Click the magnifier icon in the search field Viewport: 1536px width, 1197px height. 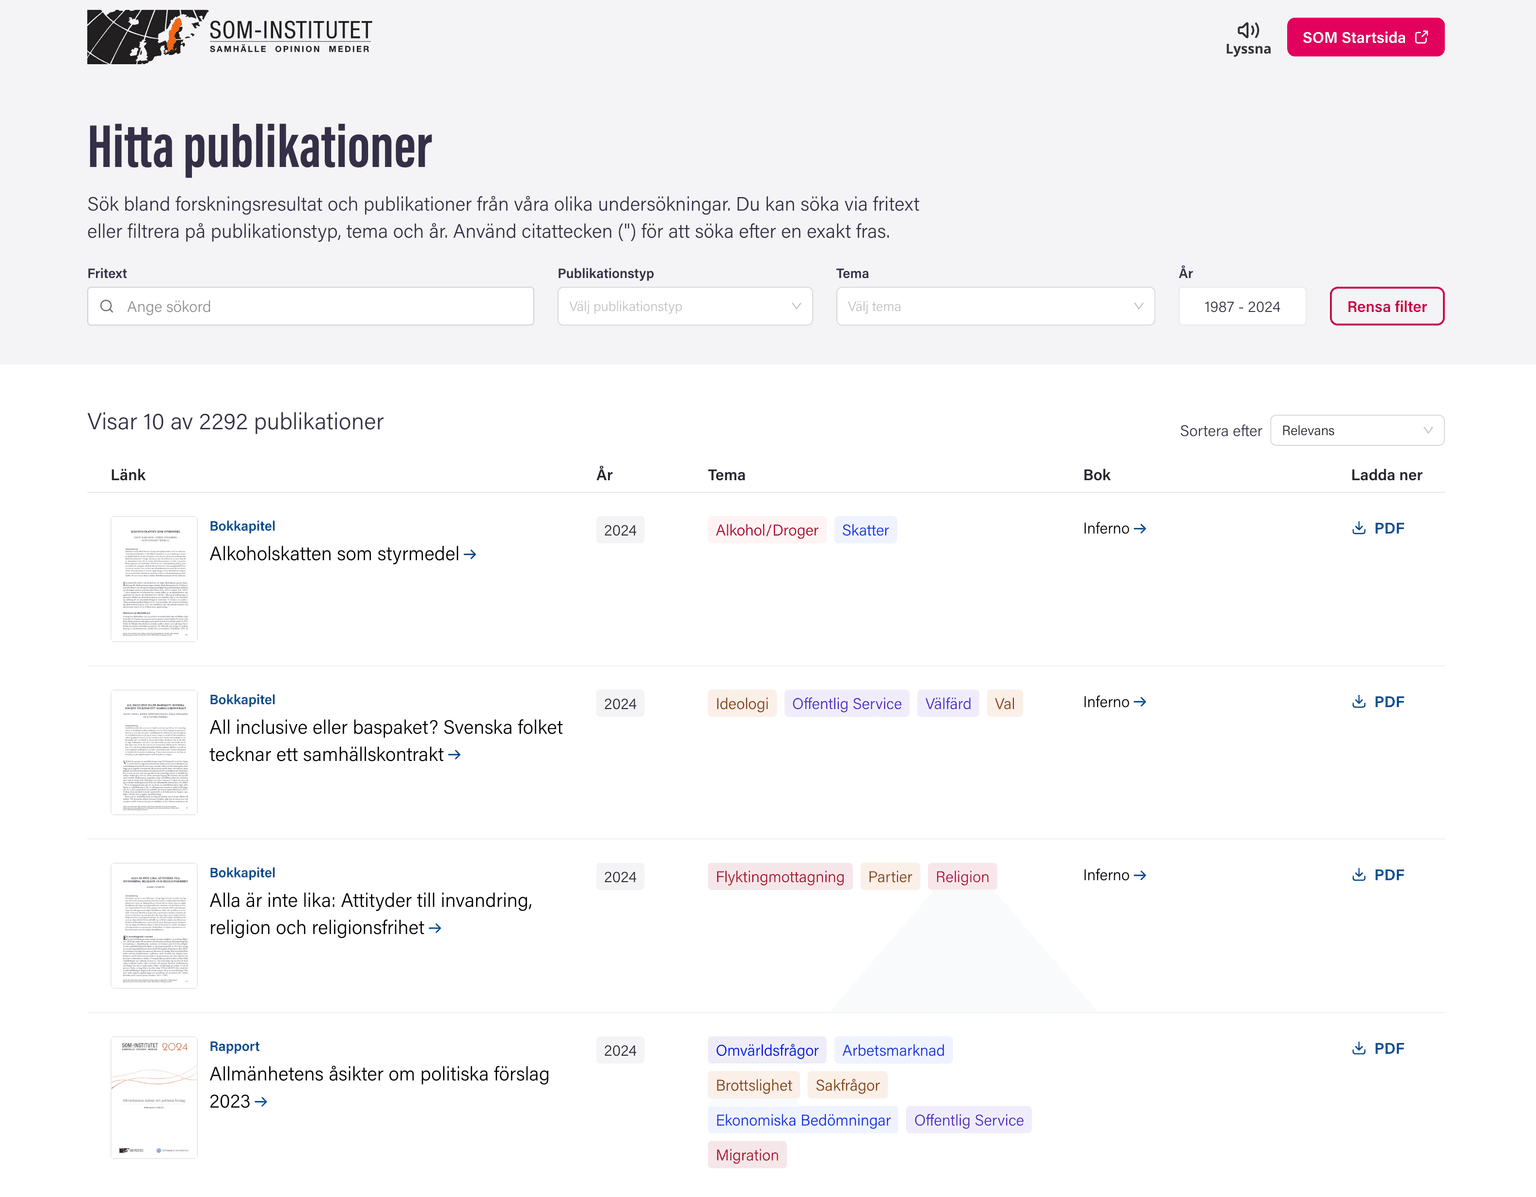tap(107, 306)
